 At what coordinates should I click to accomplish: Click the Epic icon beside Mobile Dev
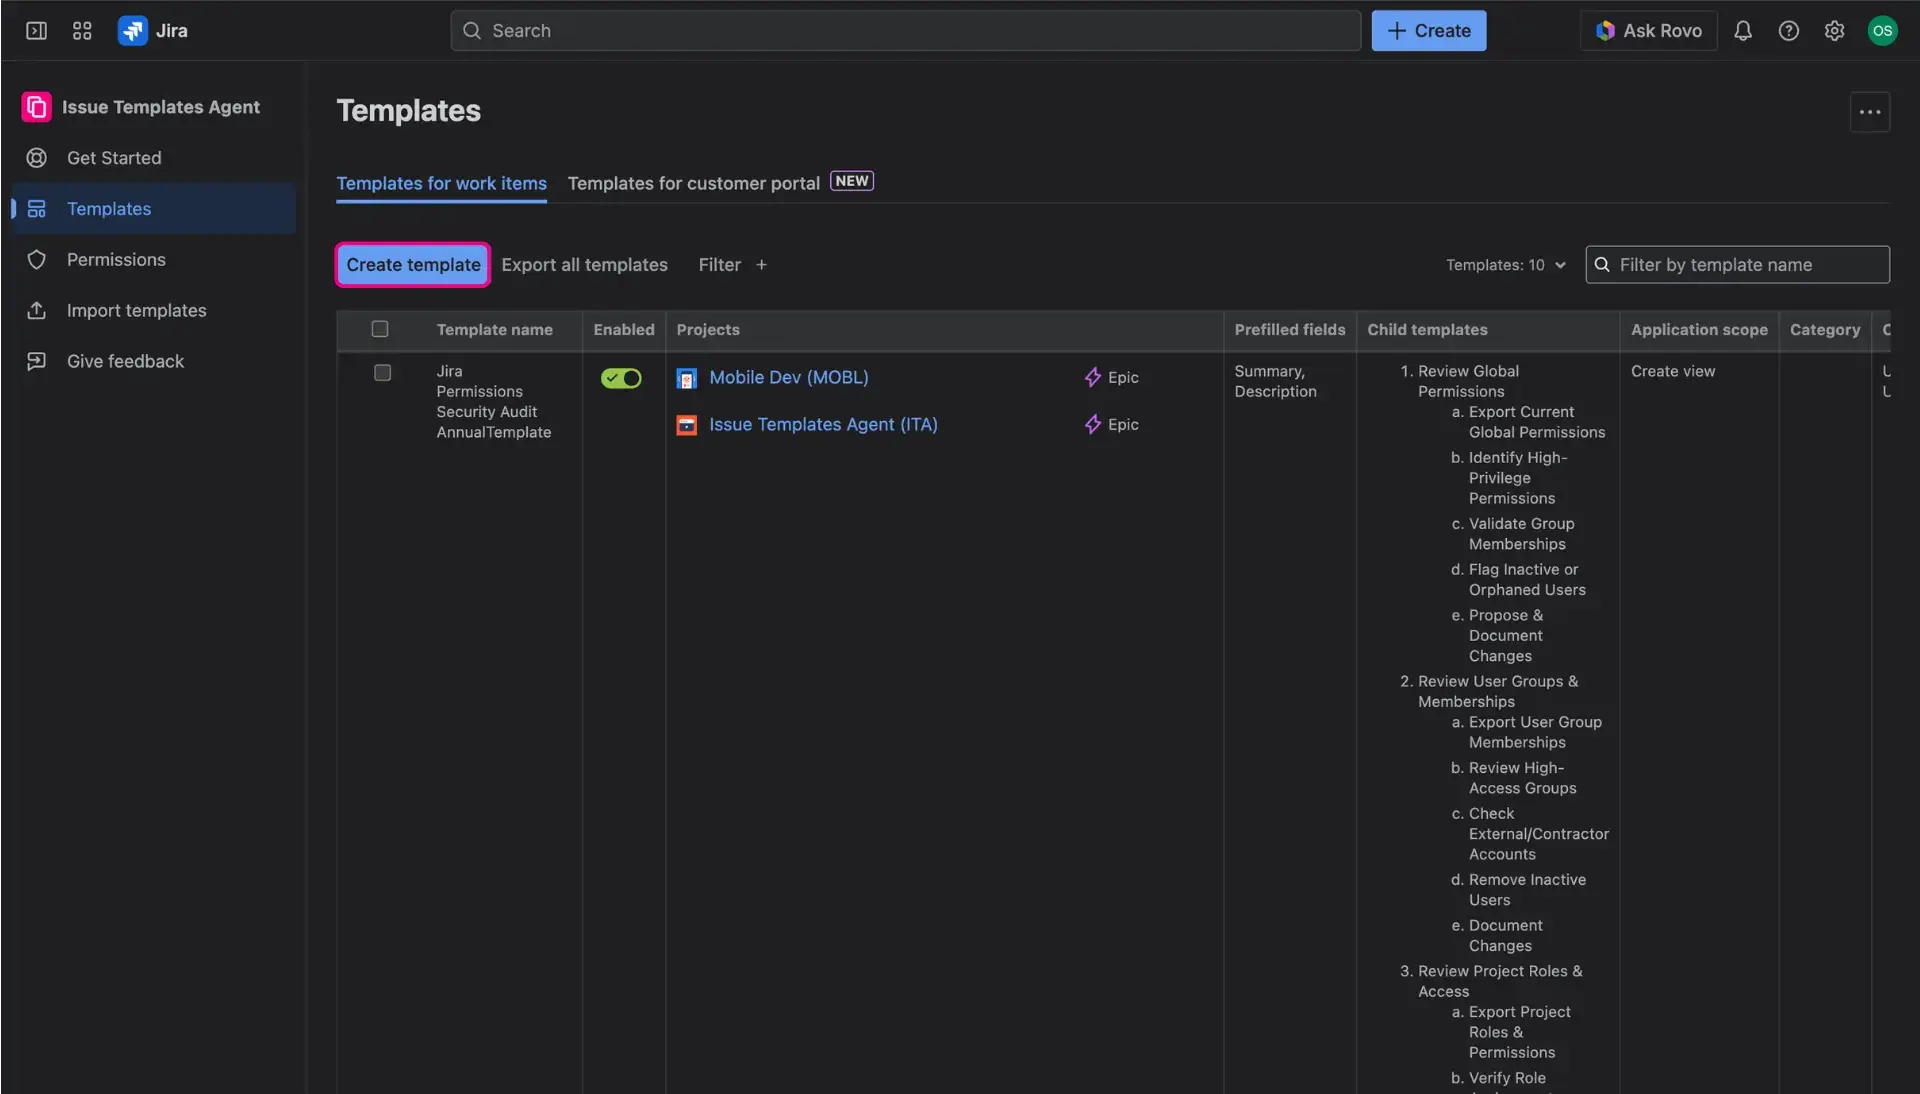pyautogui.click(x=1091, y=378)
